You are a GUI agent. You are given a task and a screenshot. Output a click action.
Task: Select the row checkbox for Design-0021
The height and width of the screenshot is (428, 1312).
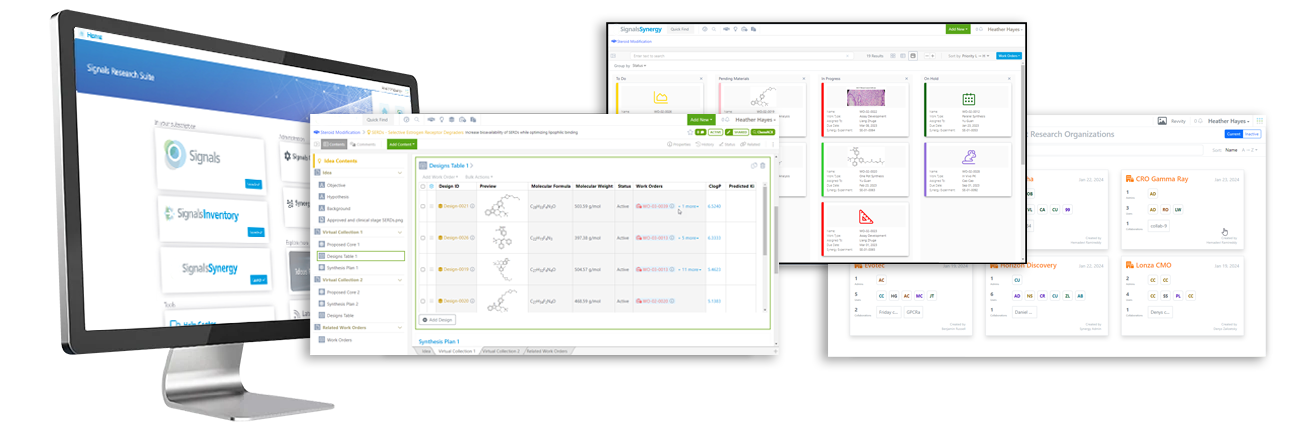[x=424, y=206]
